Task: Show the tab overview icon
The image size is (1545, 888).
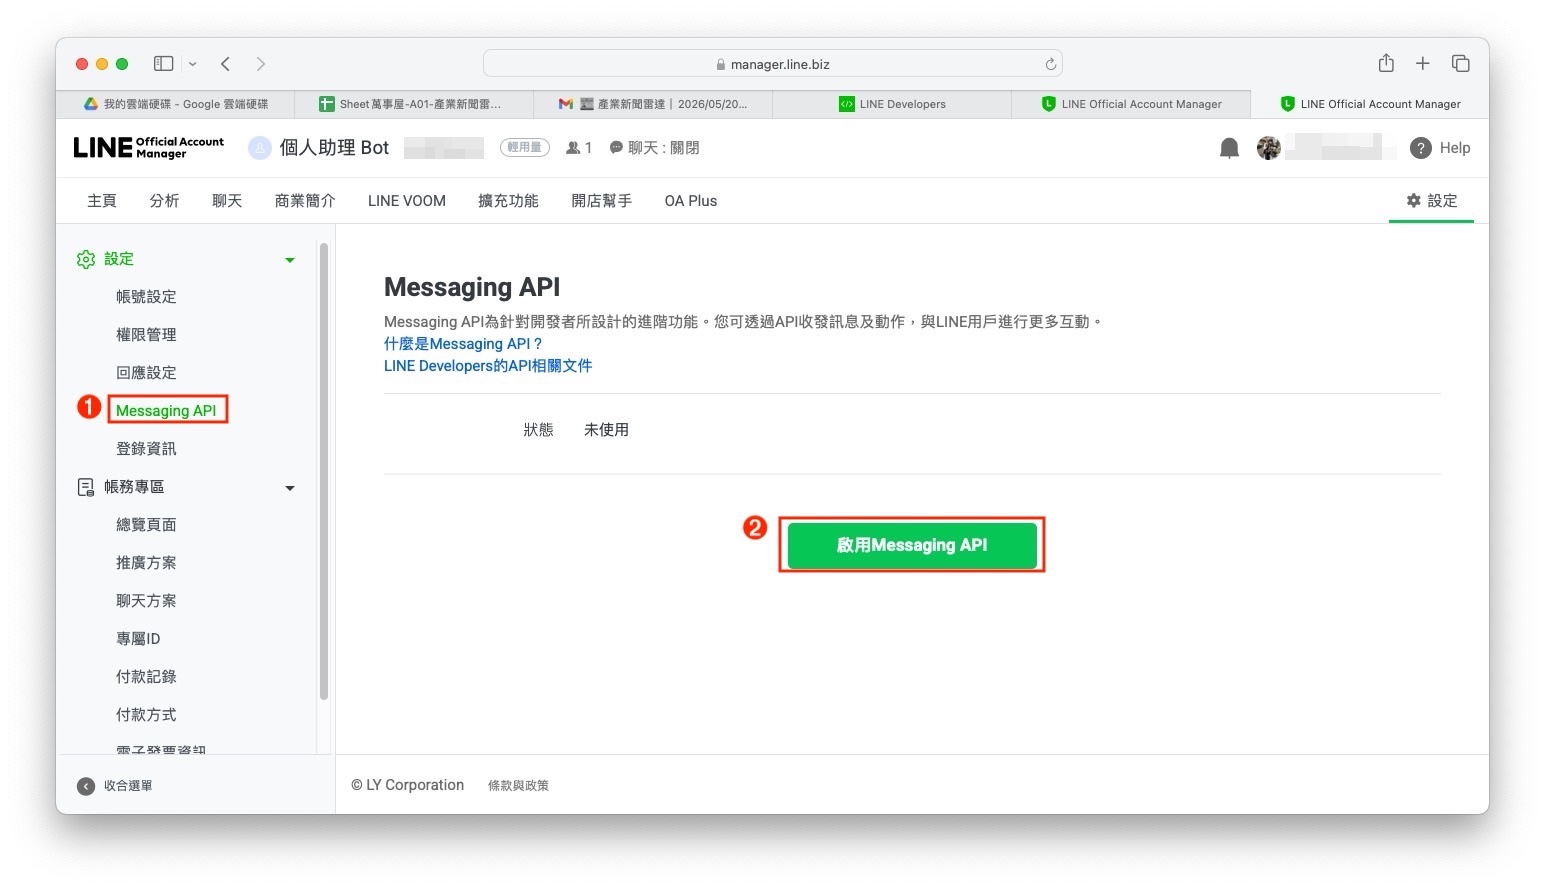Action: coord(1460,64)
